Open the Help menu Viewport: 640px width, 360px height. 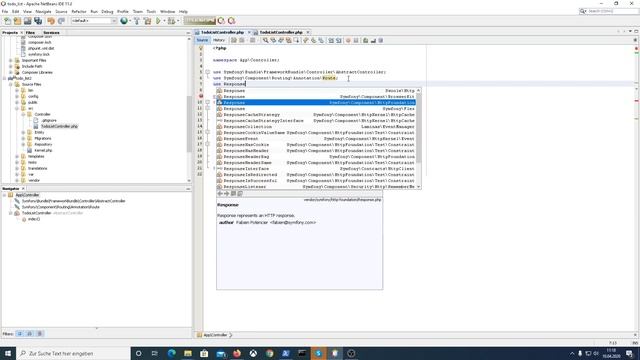click(183, 11)
